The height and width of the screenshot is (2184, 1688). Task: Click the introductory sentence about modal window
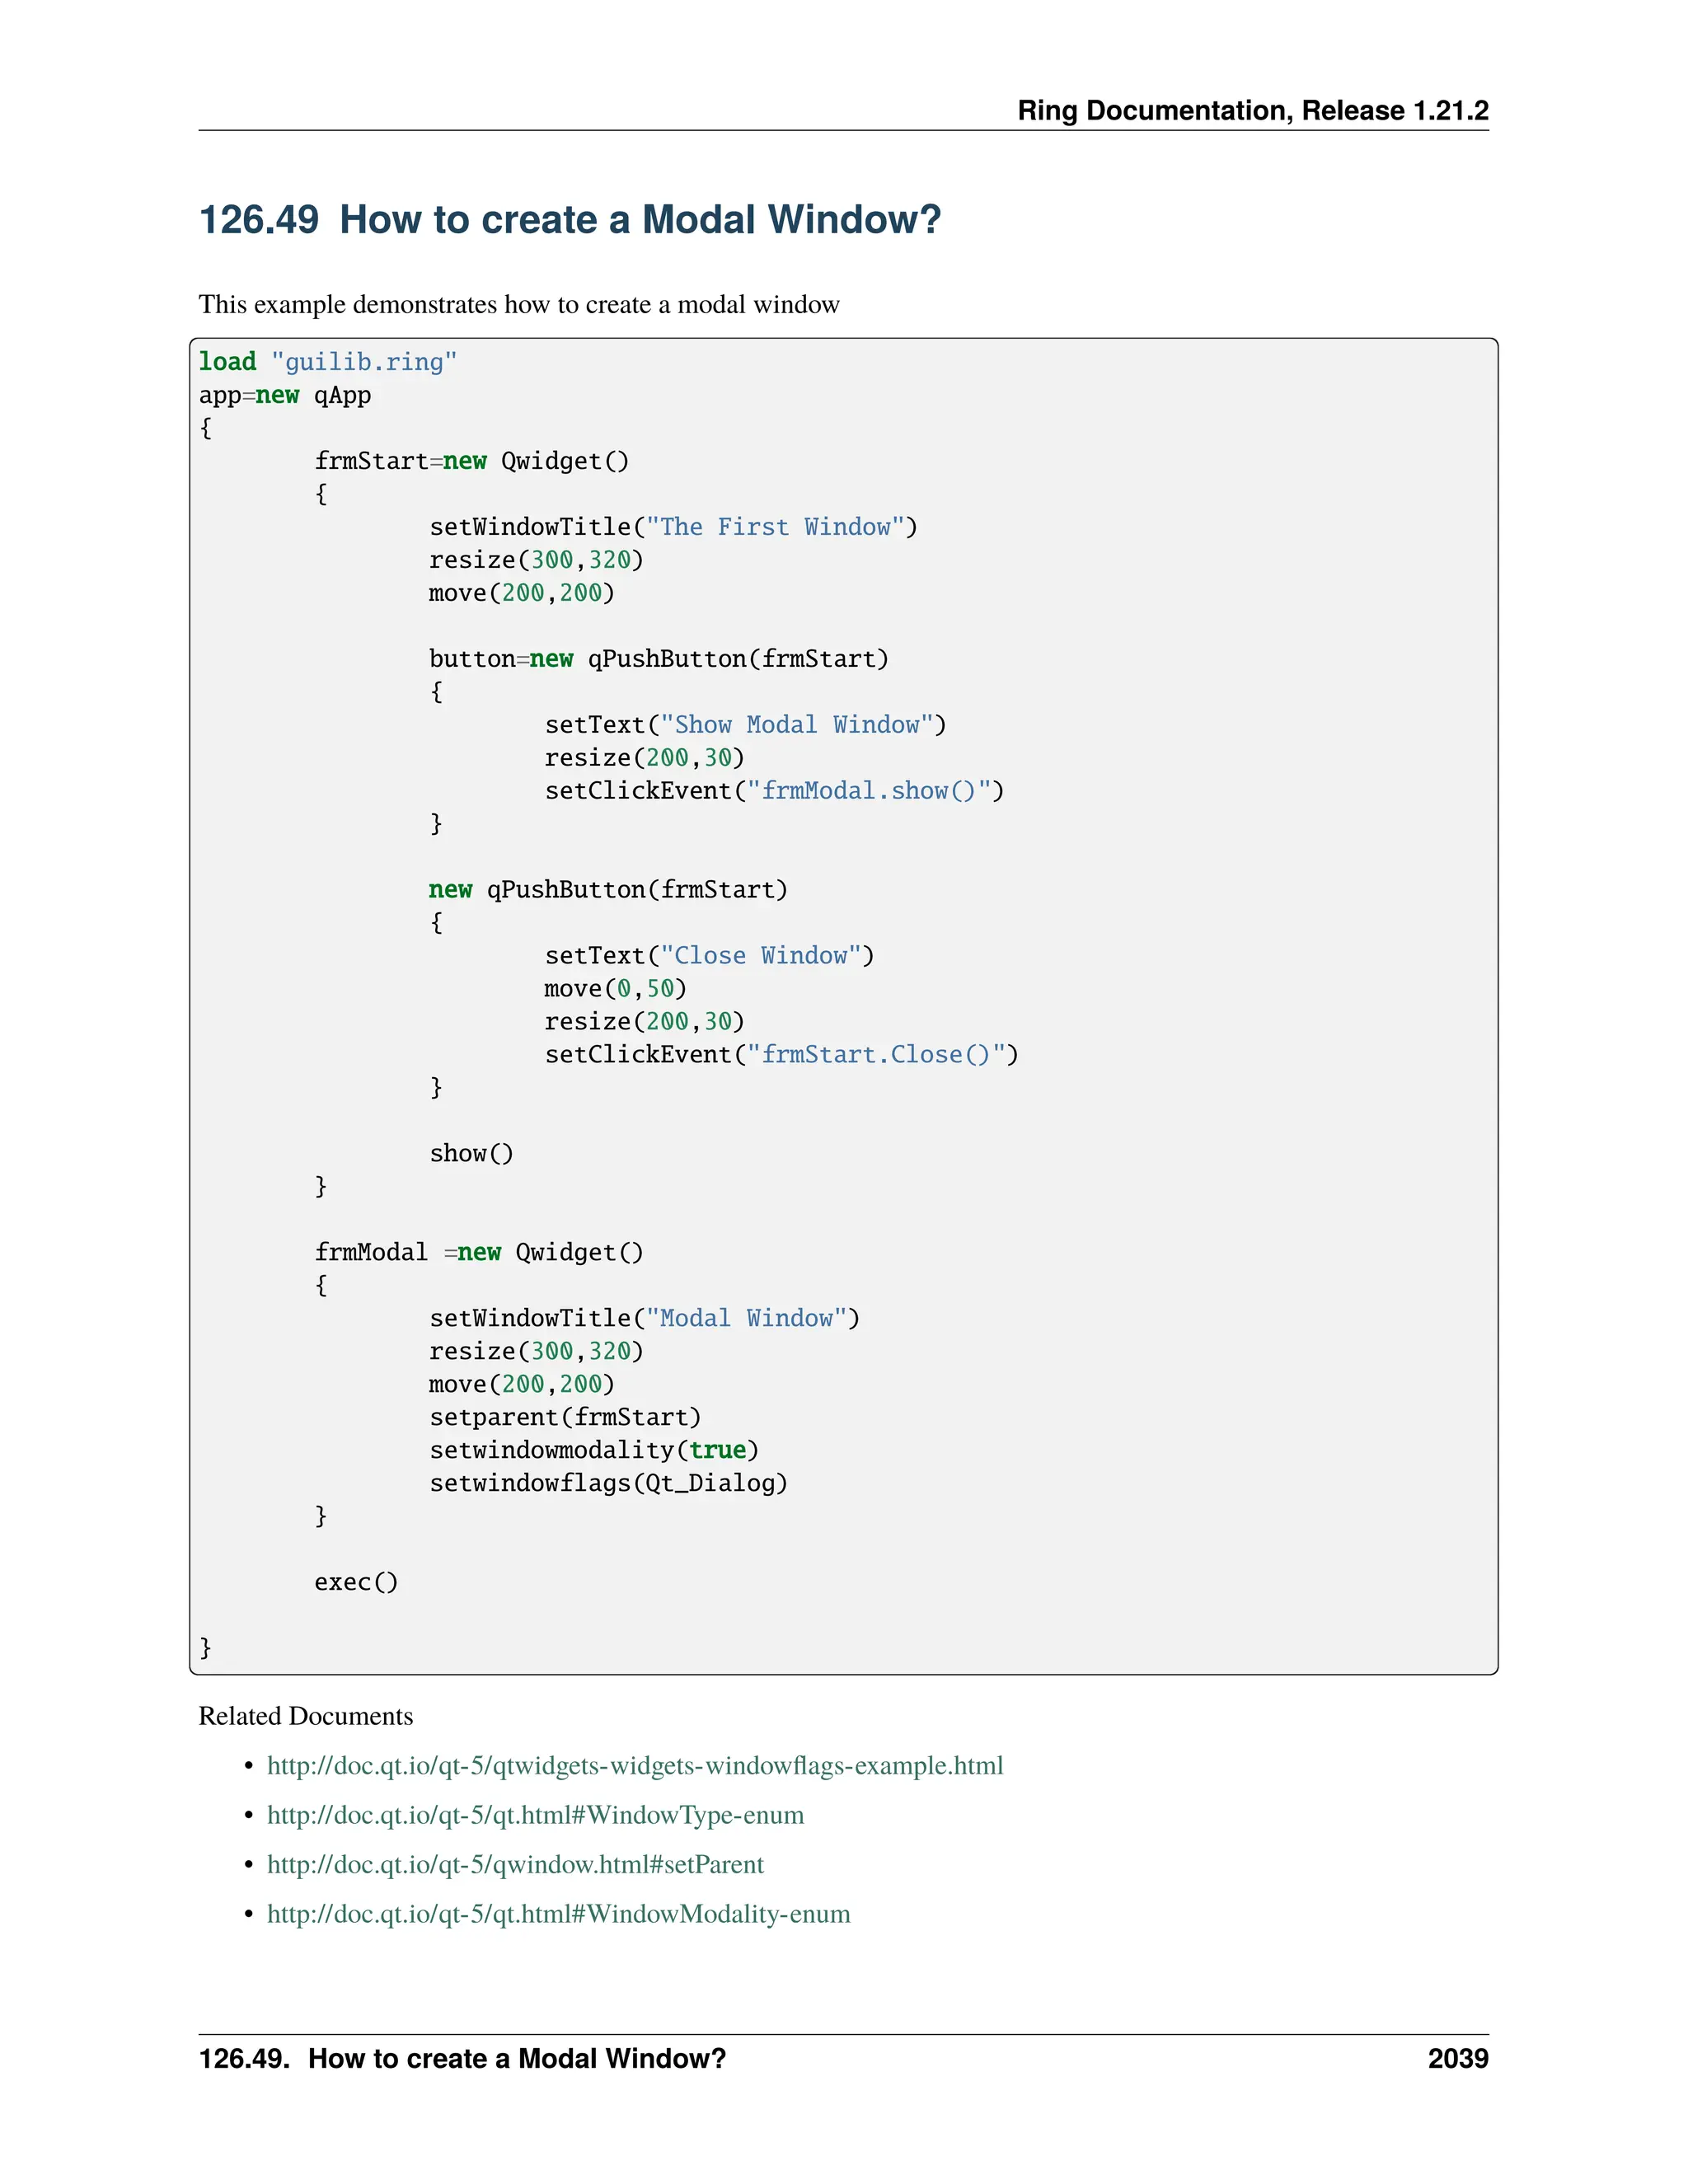pyautogui.click(x=518, y=305)
